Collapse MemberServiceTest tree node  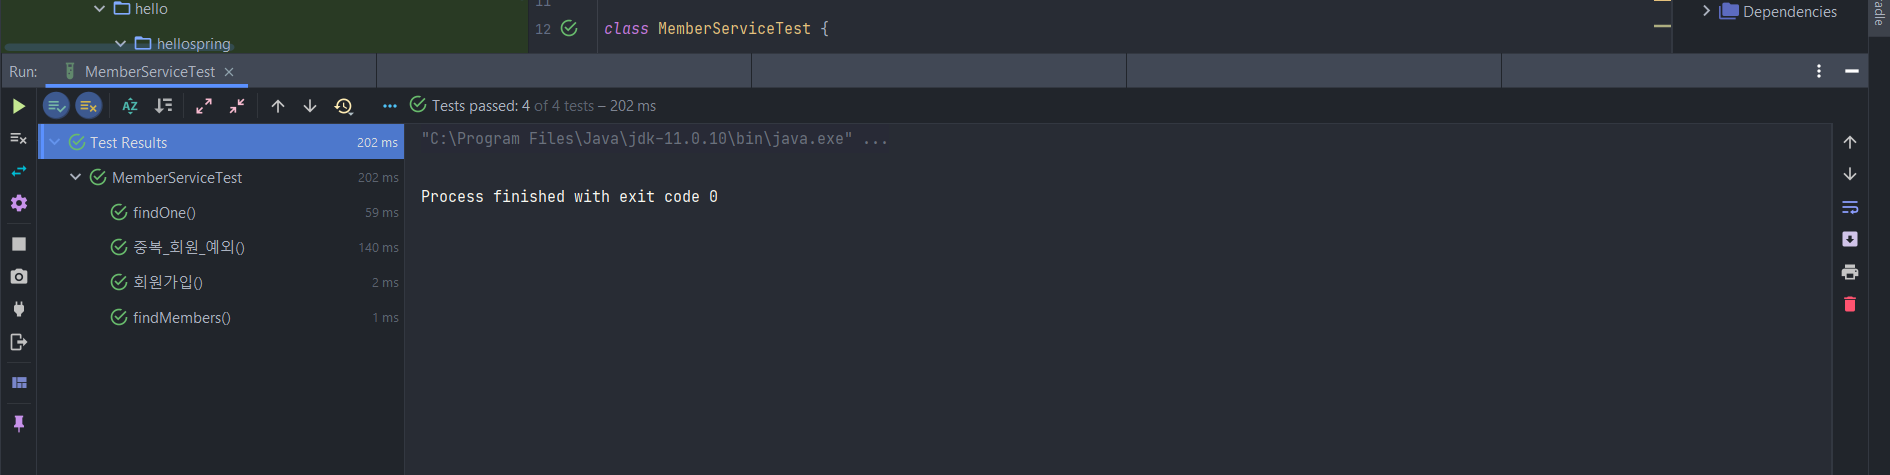click(x=76, y=177)
